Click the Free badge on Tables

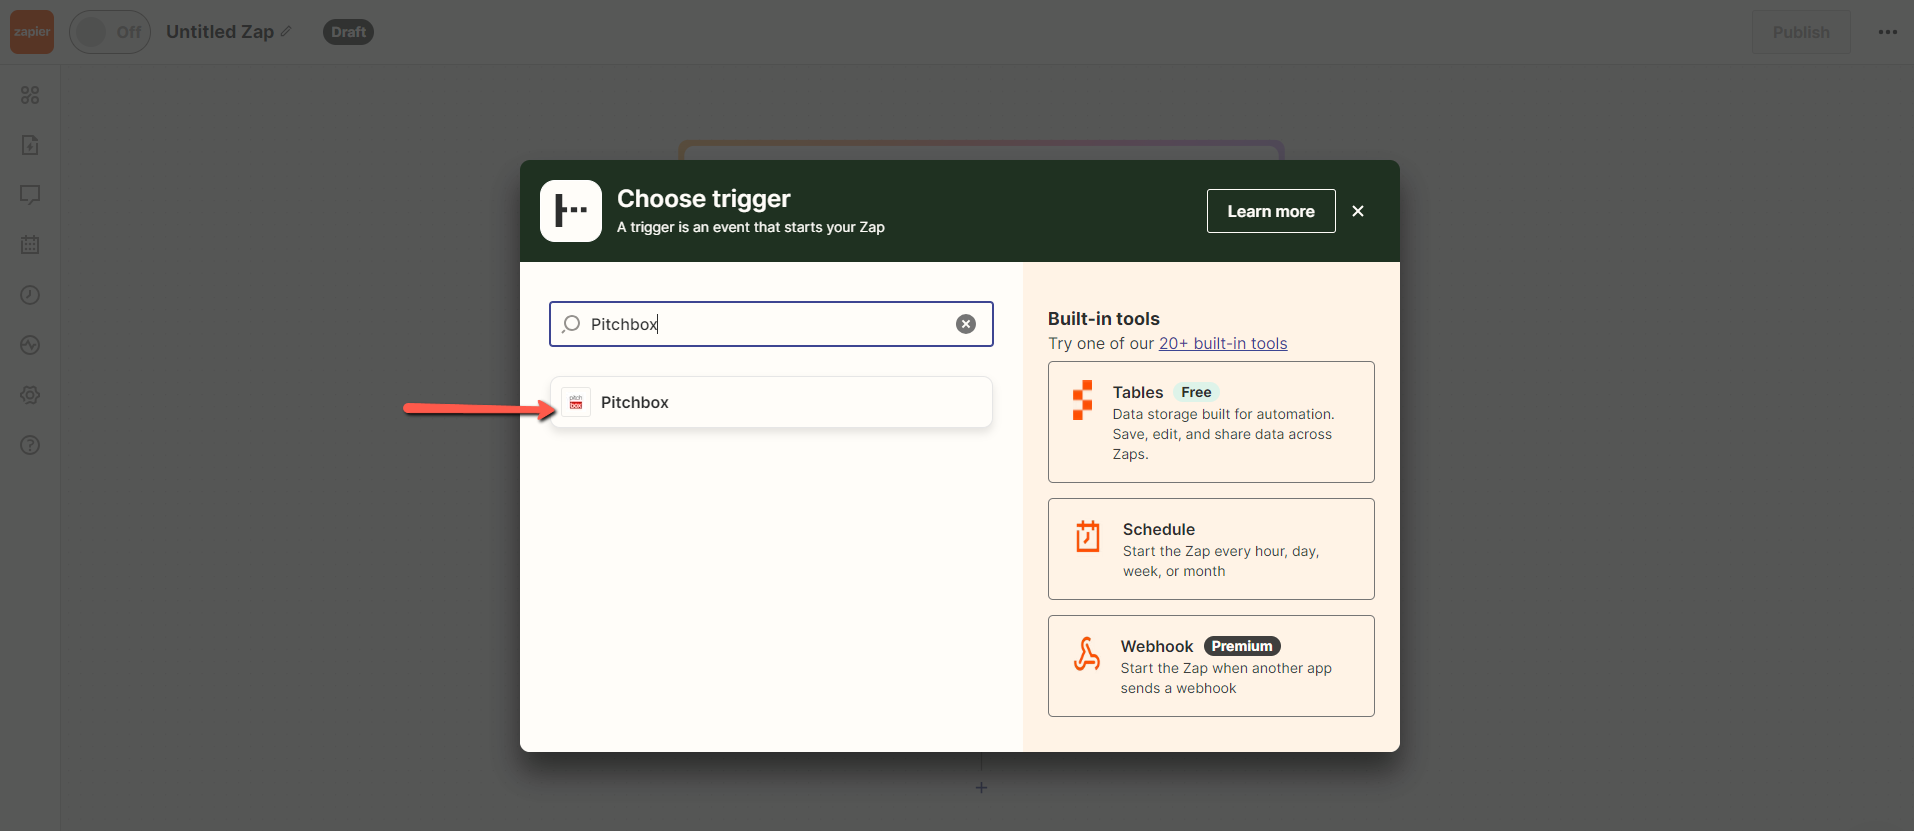[1196, 392]
